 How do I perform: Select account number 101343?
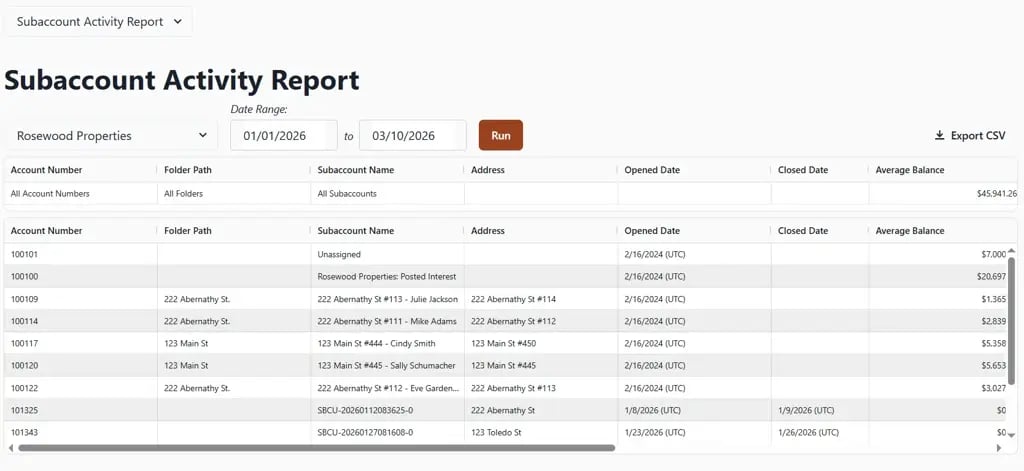(24, 432)
